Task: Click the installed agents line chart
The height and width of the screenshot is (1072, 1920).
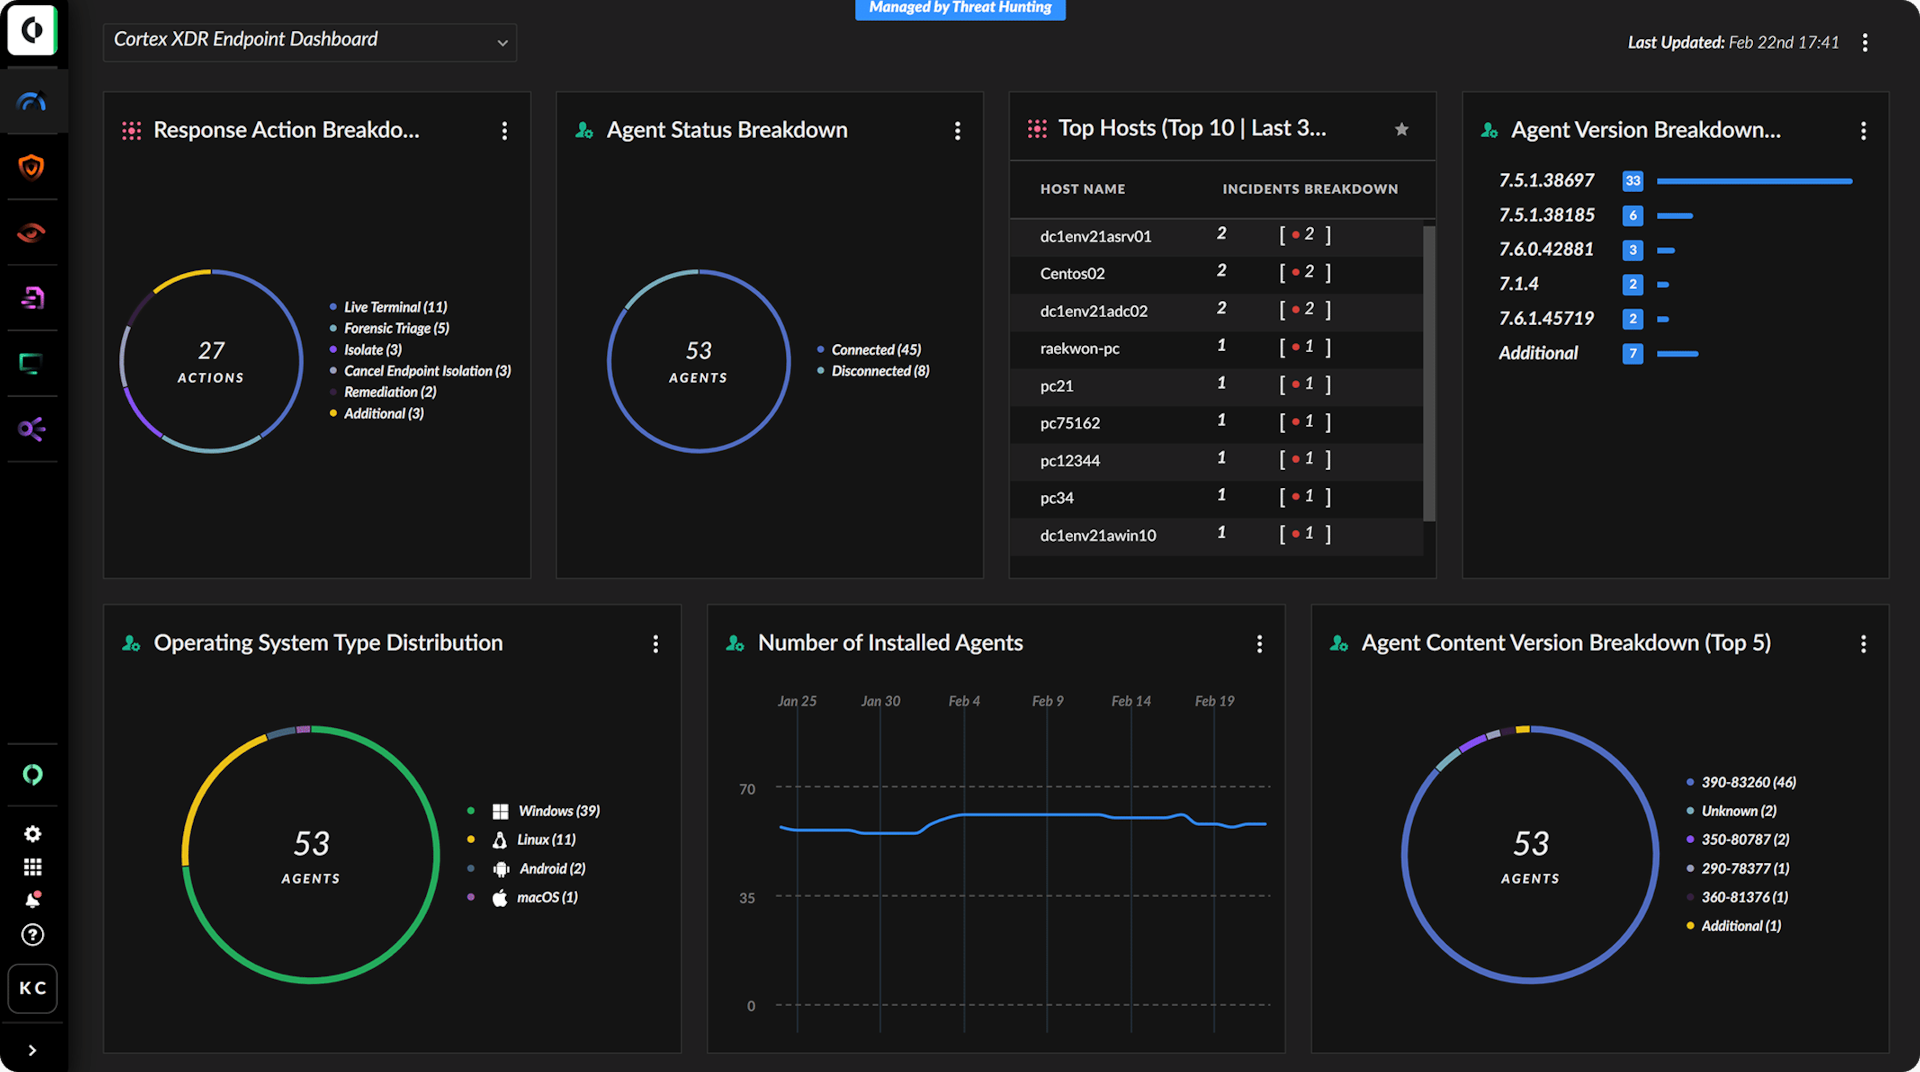Action: (x=1023, y=822)
